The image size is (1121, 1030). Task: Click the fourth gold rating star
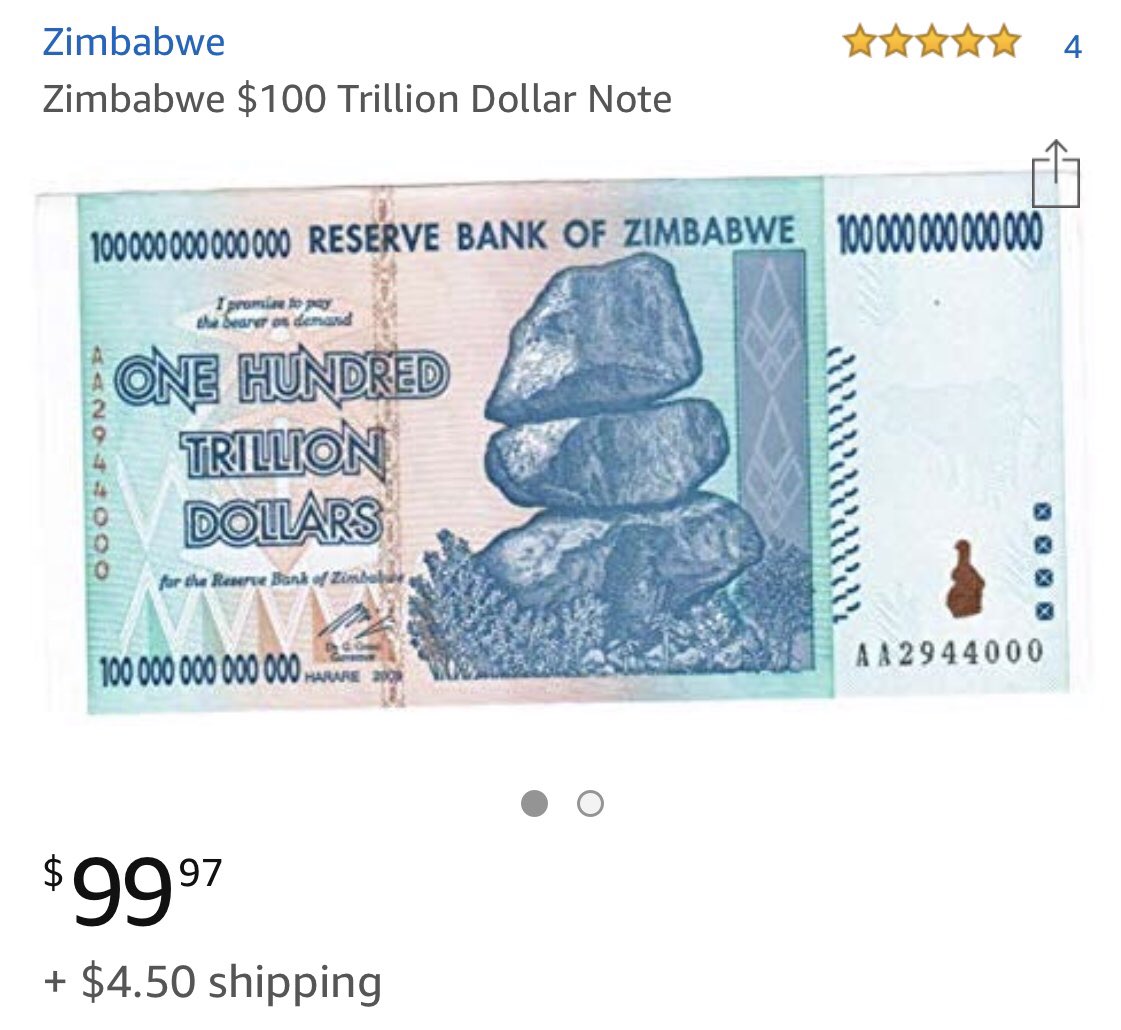(968, 41)
